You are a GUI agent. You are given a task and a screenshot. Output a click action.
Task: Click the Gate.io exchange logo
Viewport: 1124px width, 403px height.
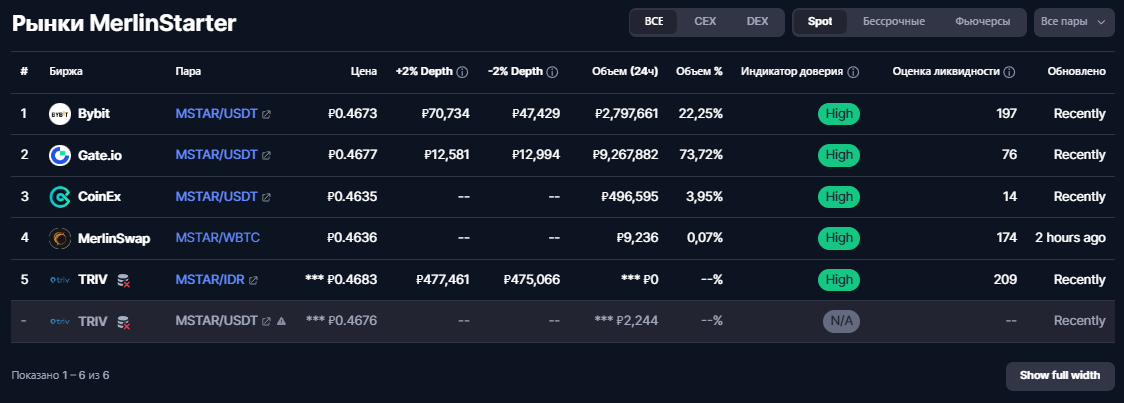tap(59, 155)
